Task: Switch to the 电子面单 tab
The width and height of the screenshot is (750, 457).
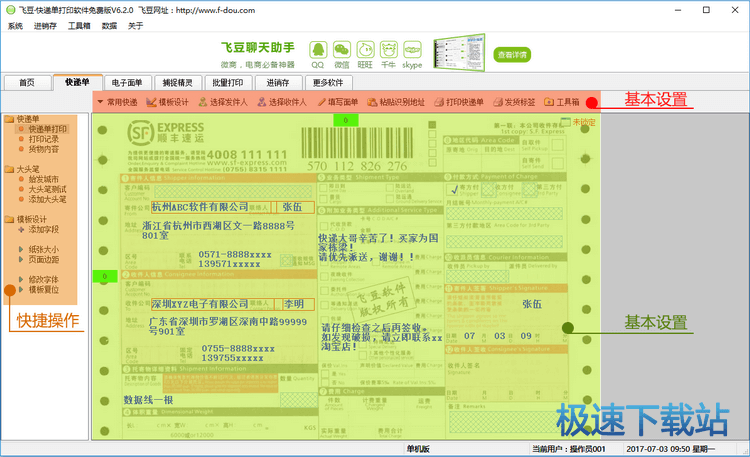Action: (x=127, y=83)
